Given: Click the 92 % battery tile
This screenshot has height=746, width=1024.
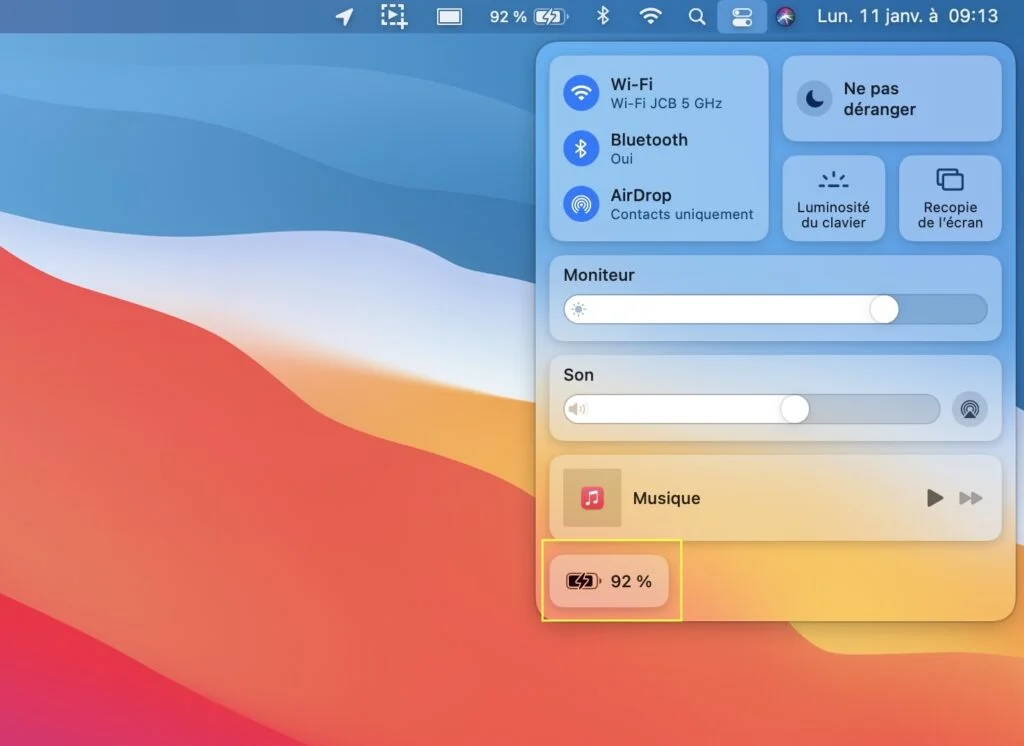Looking at the screenshot, I should coord(609,581).
